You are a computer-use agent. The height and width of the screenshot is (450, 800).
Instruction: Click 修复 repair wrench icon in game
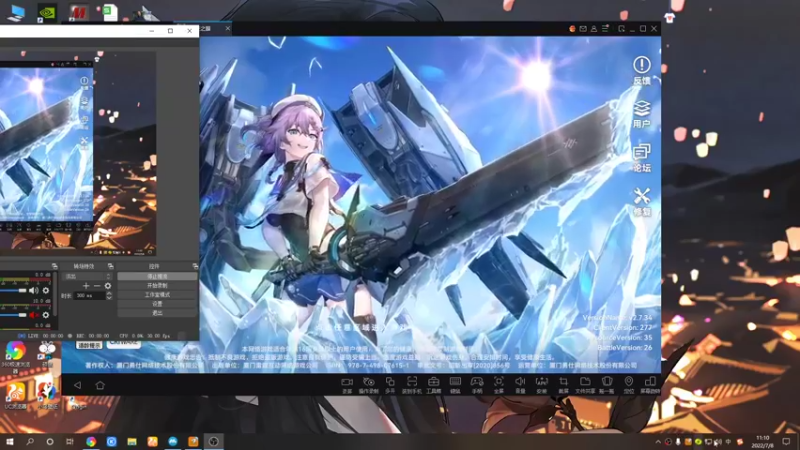pos(641,202)
